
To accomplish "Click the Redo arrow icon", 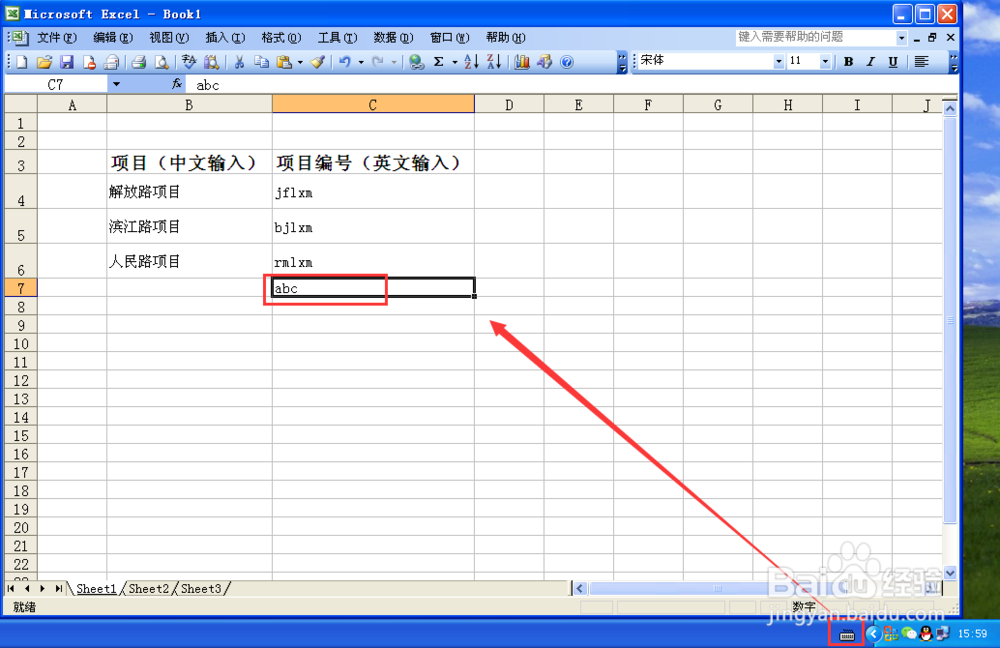I will click(x=378, y=62).
